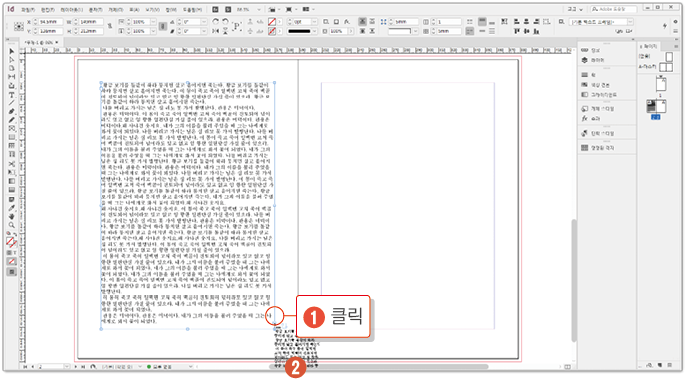685x385 pixels.
Task: Flip the selection vertically
Action: 225,31
